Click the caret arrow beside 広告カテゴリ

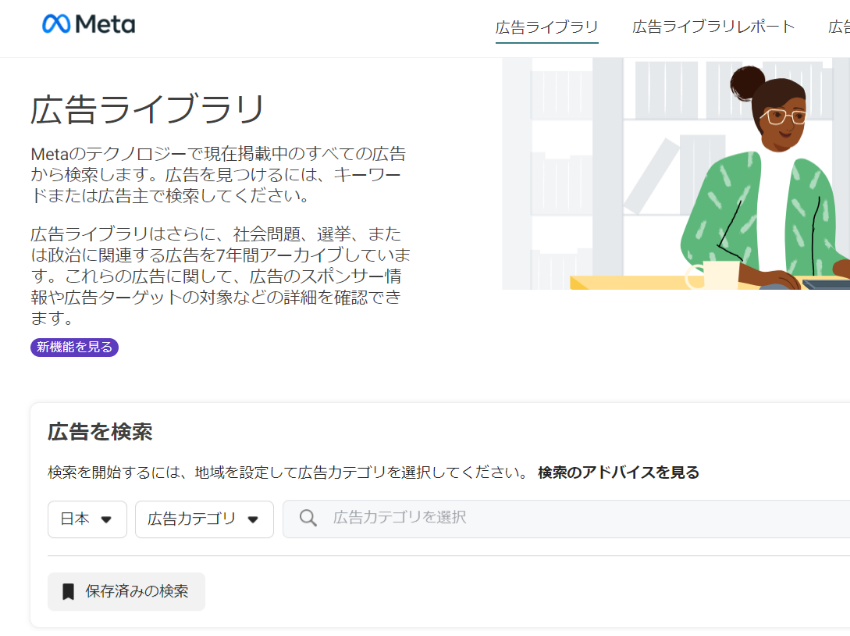click(253, 519)
